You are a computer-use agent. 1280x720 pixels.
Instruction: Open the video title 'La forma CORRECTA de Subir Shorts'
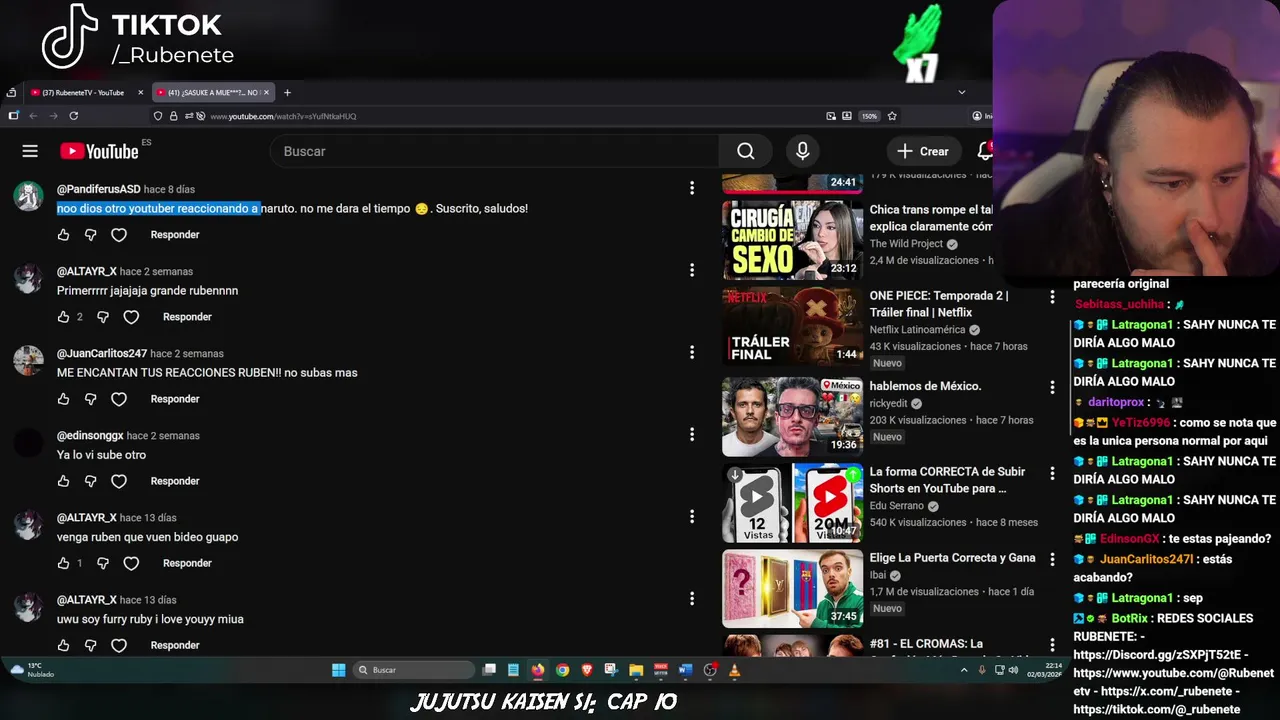click(x=947, y=480)
